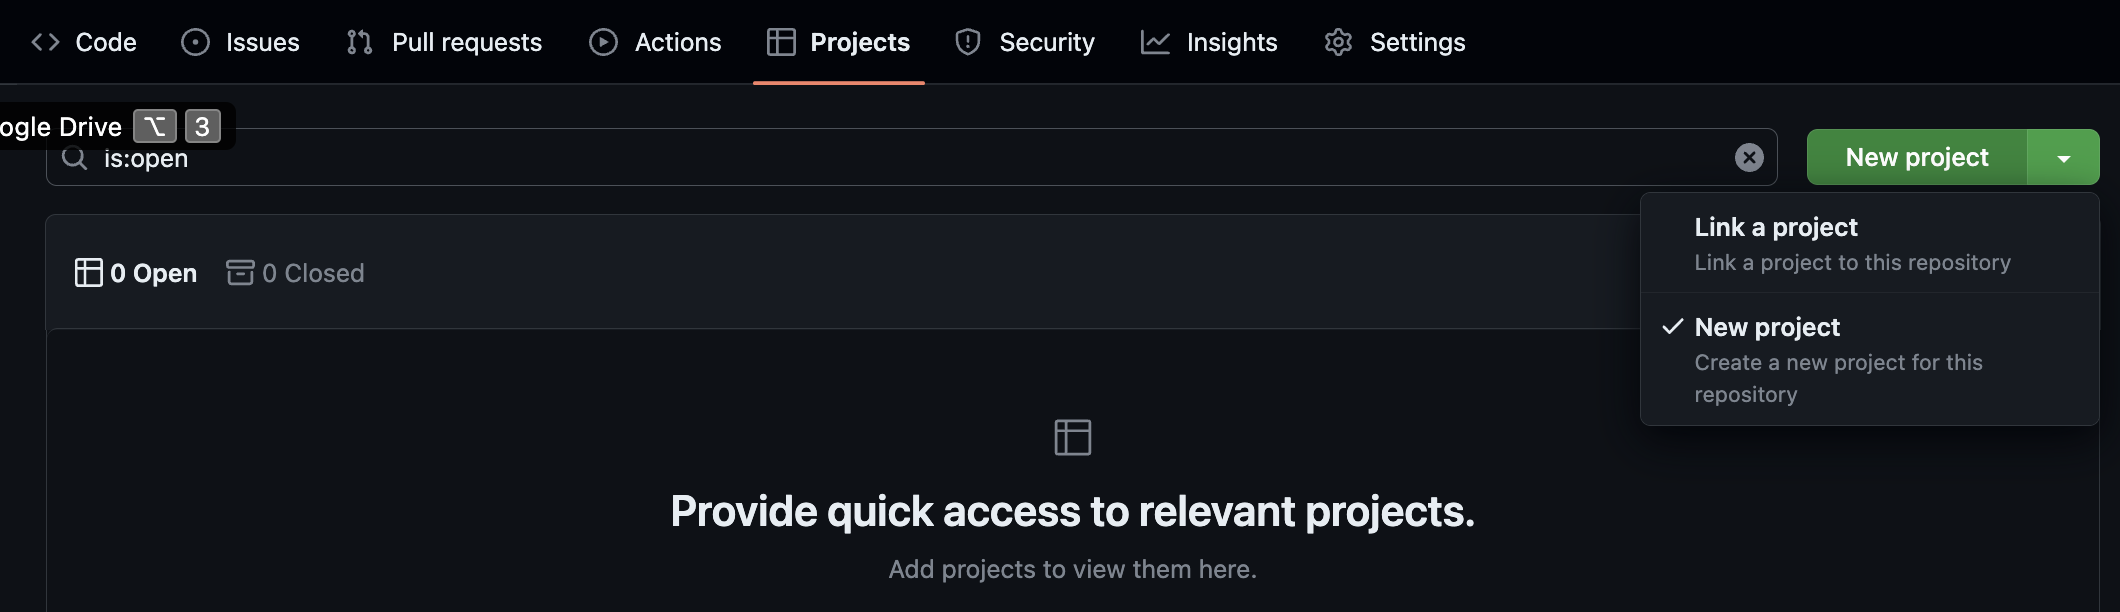
Task: Clear the search using the X icon
Action: click(1748, 157)
